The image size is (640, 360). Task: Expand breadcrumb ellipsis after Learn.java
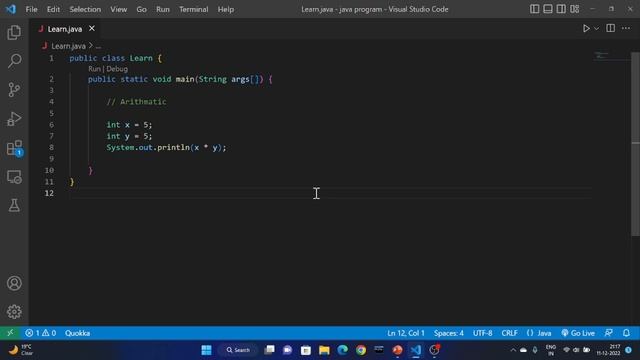pyautogui.click(x=99, y=46)
